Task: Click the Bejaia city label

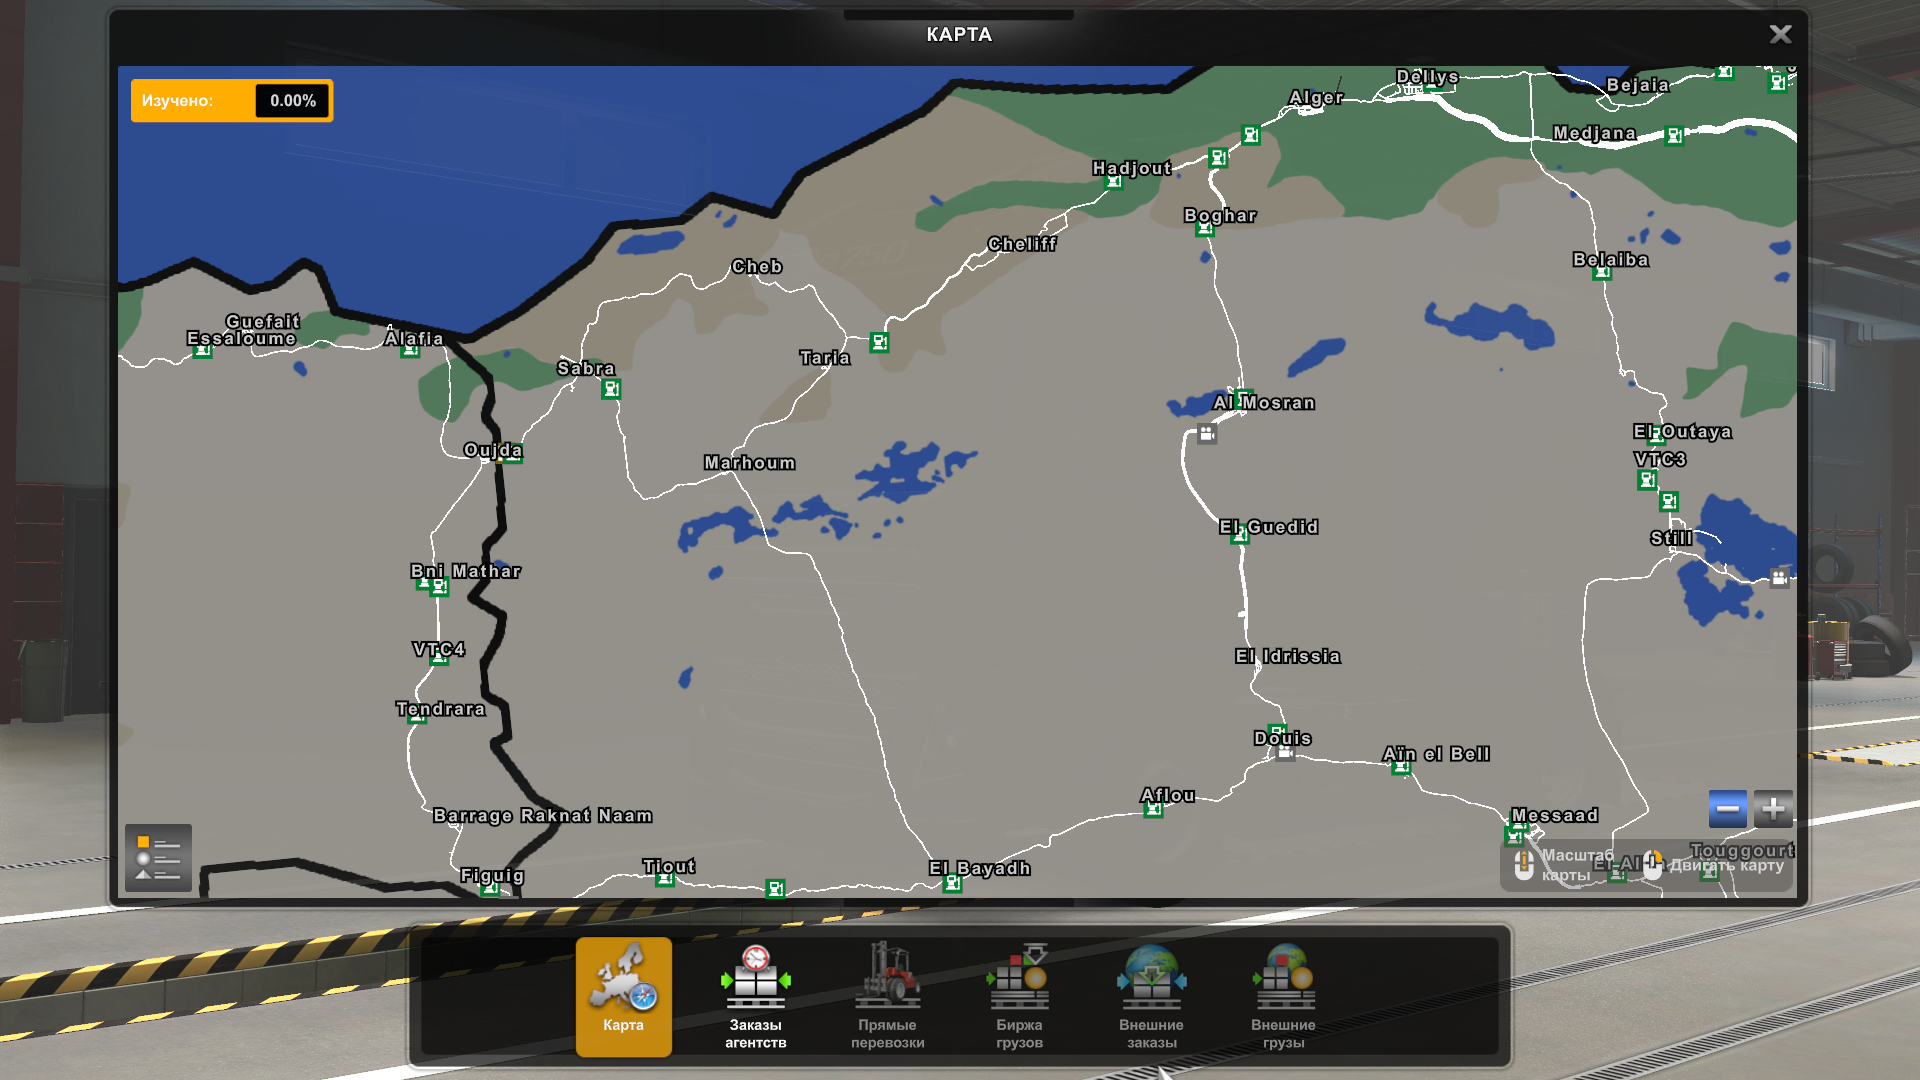Action: click(1638, 85)
